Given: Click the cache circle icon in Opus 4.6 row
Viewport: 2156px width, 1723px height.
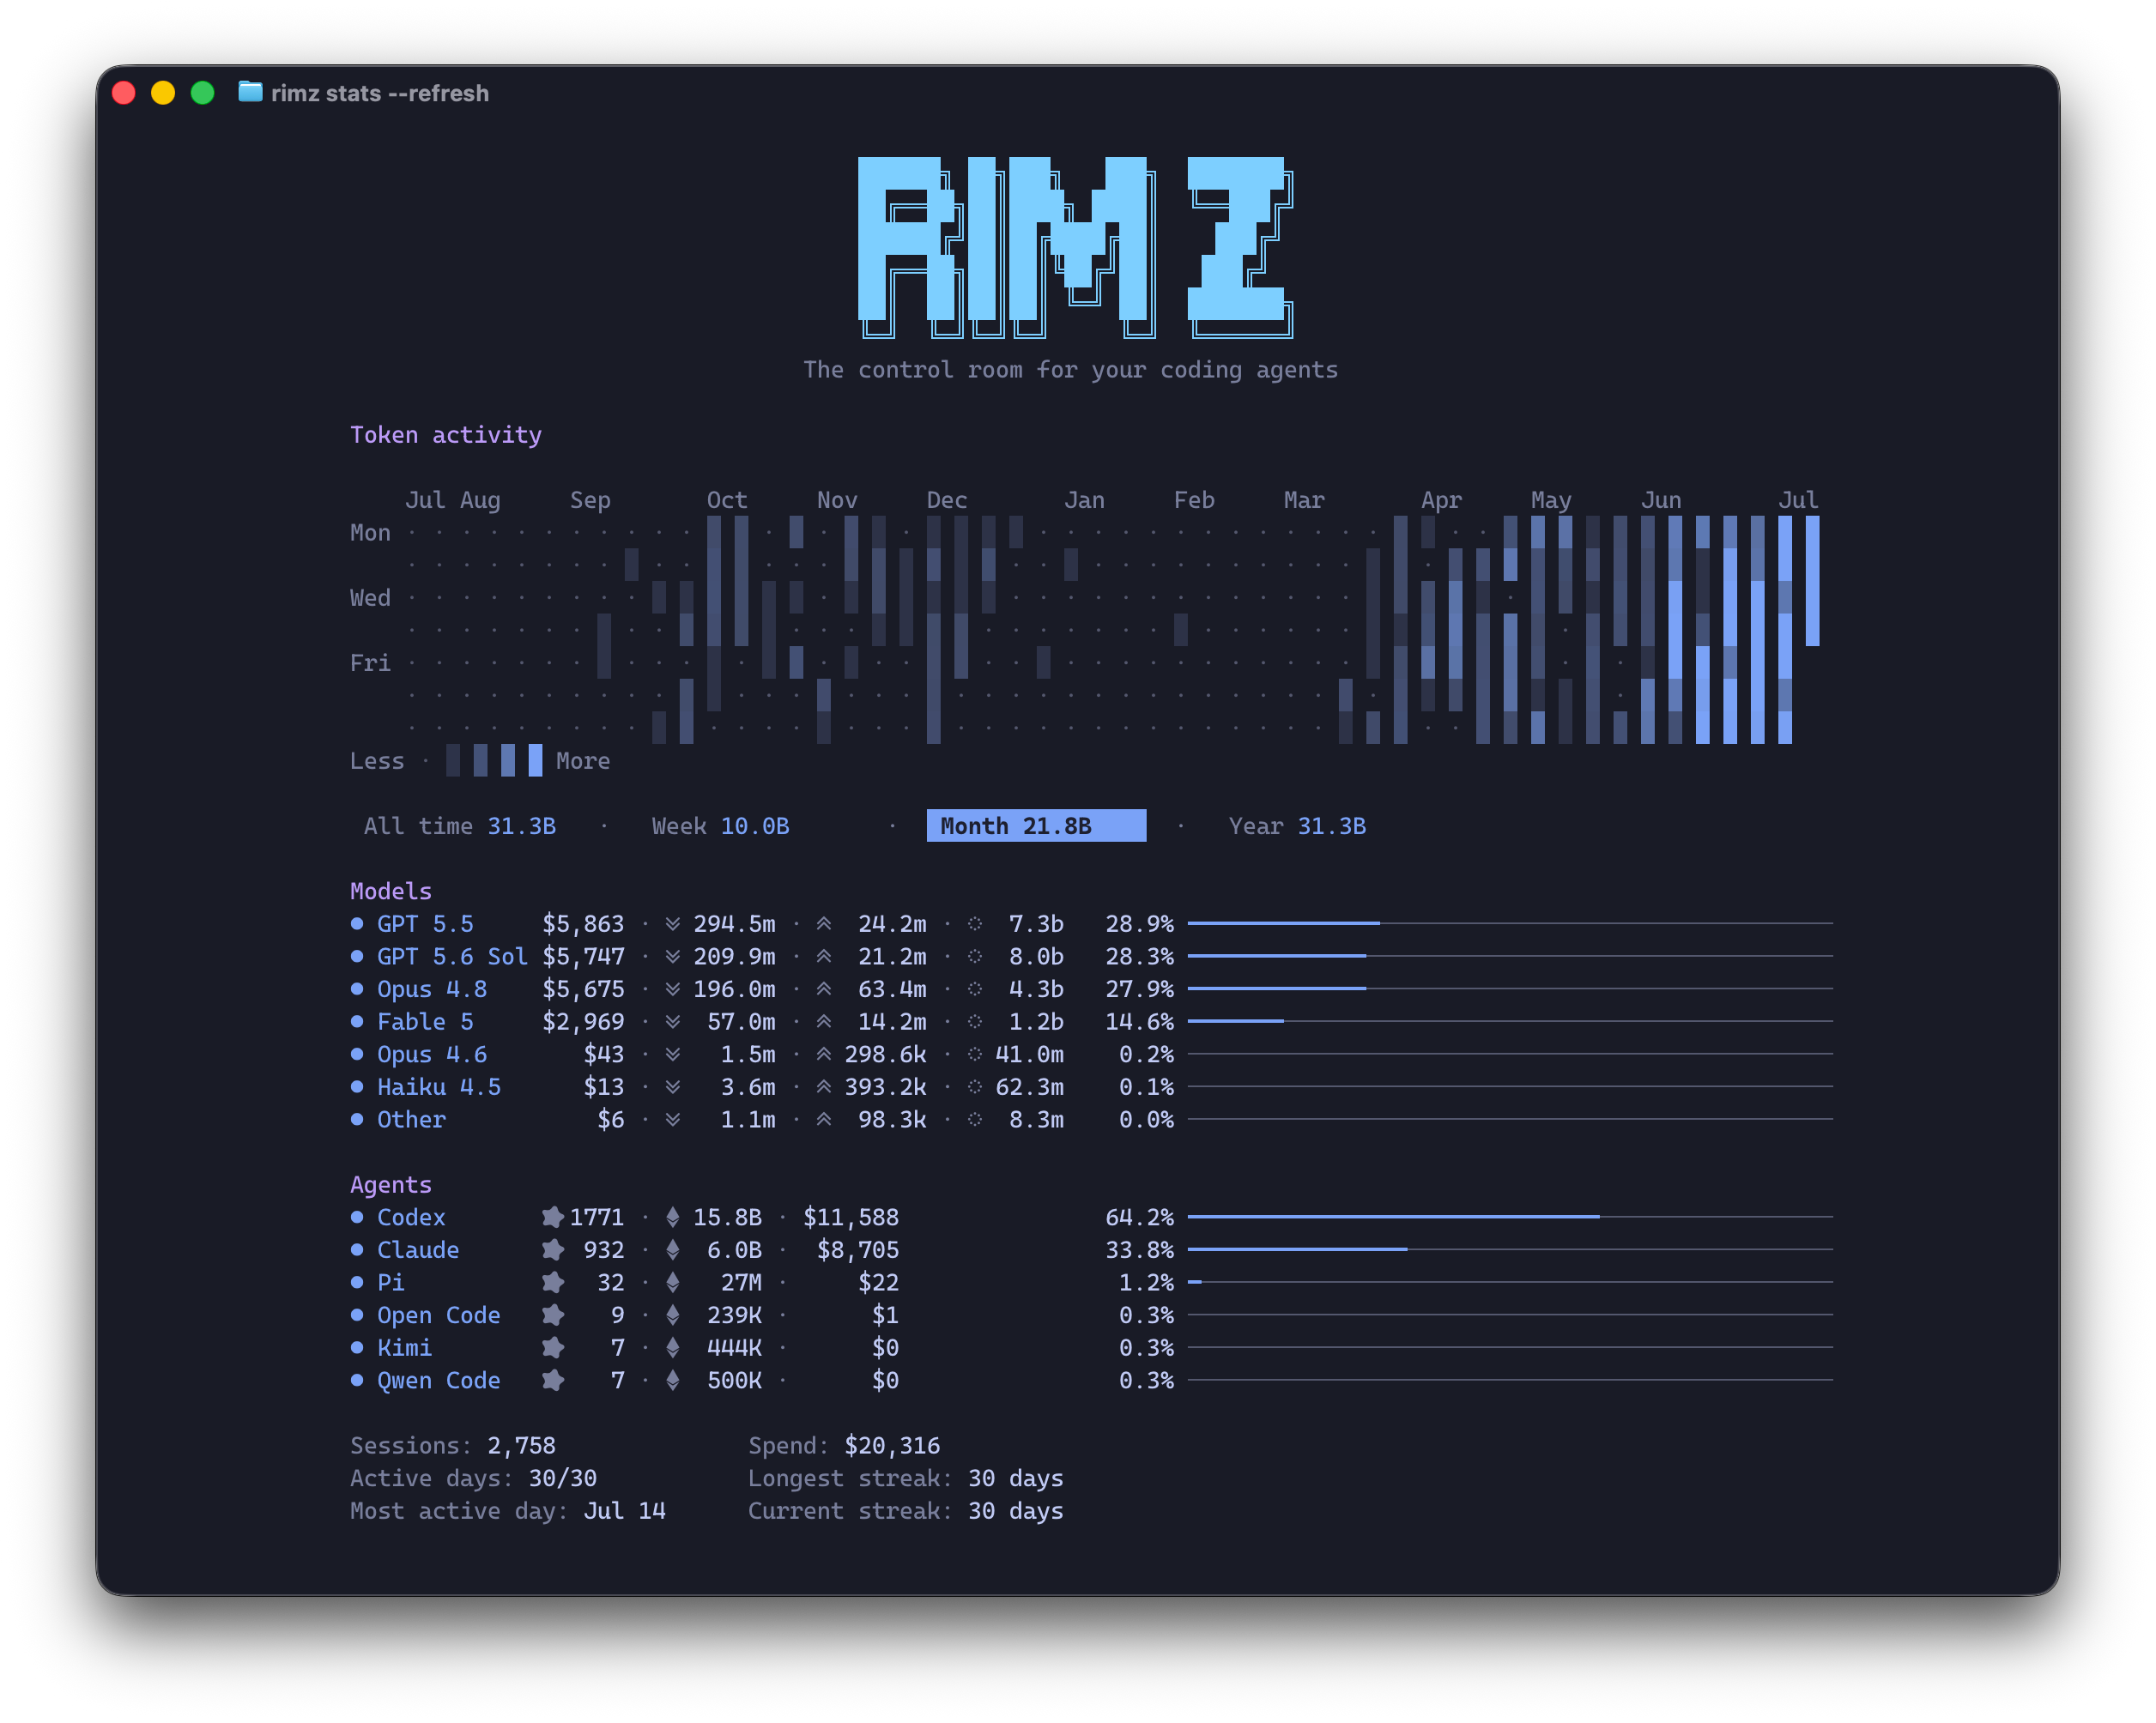Looking at the screenshot, I should [975, 1054].
